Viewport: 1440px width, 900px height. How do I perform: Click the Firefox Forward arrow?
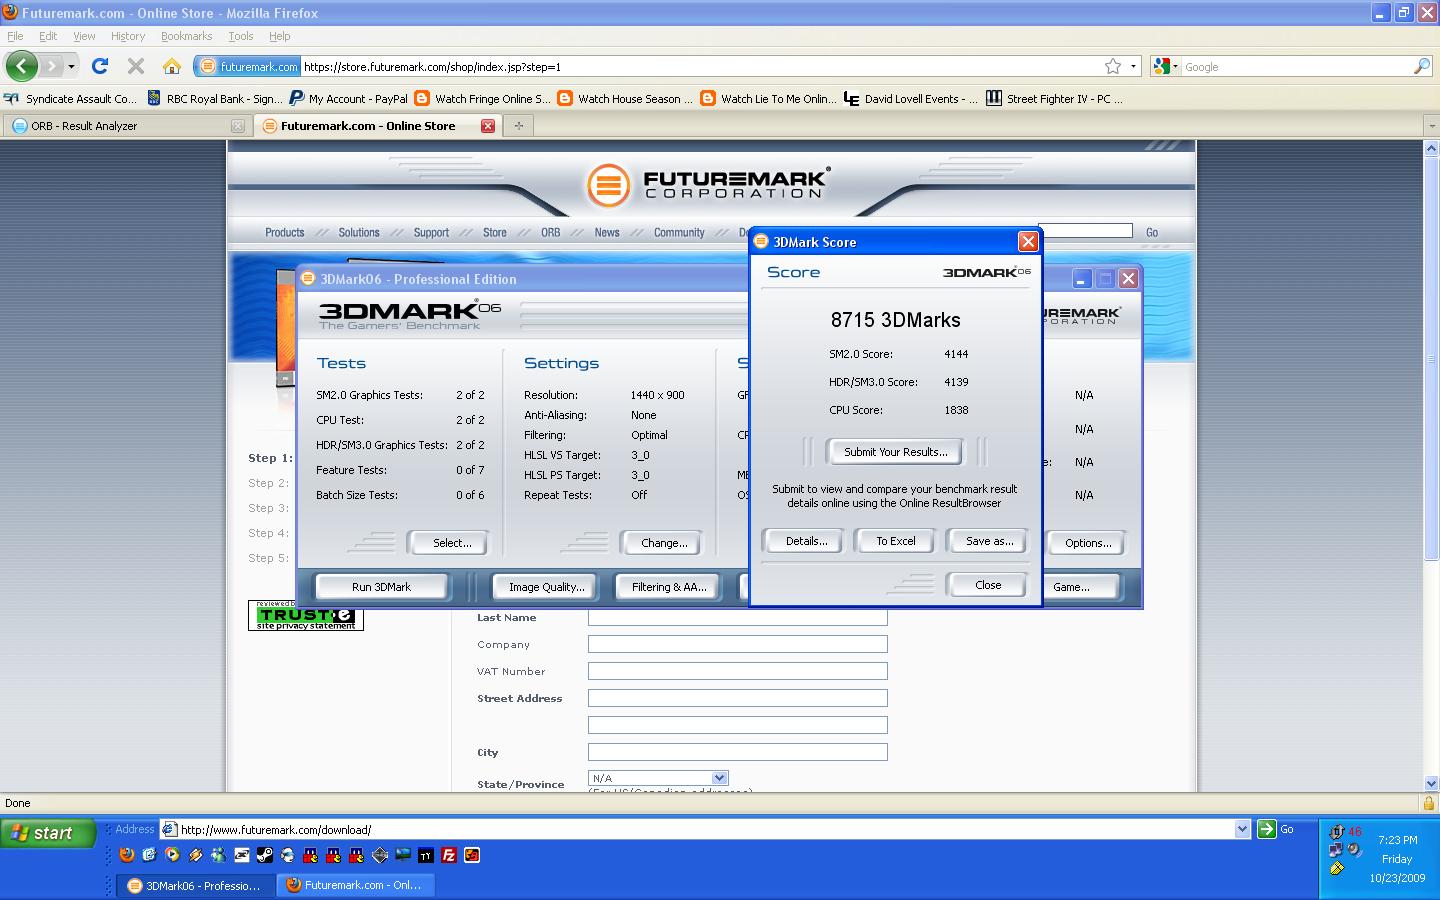[51, 66]
